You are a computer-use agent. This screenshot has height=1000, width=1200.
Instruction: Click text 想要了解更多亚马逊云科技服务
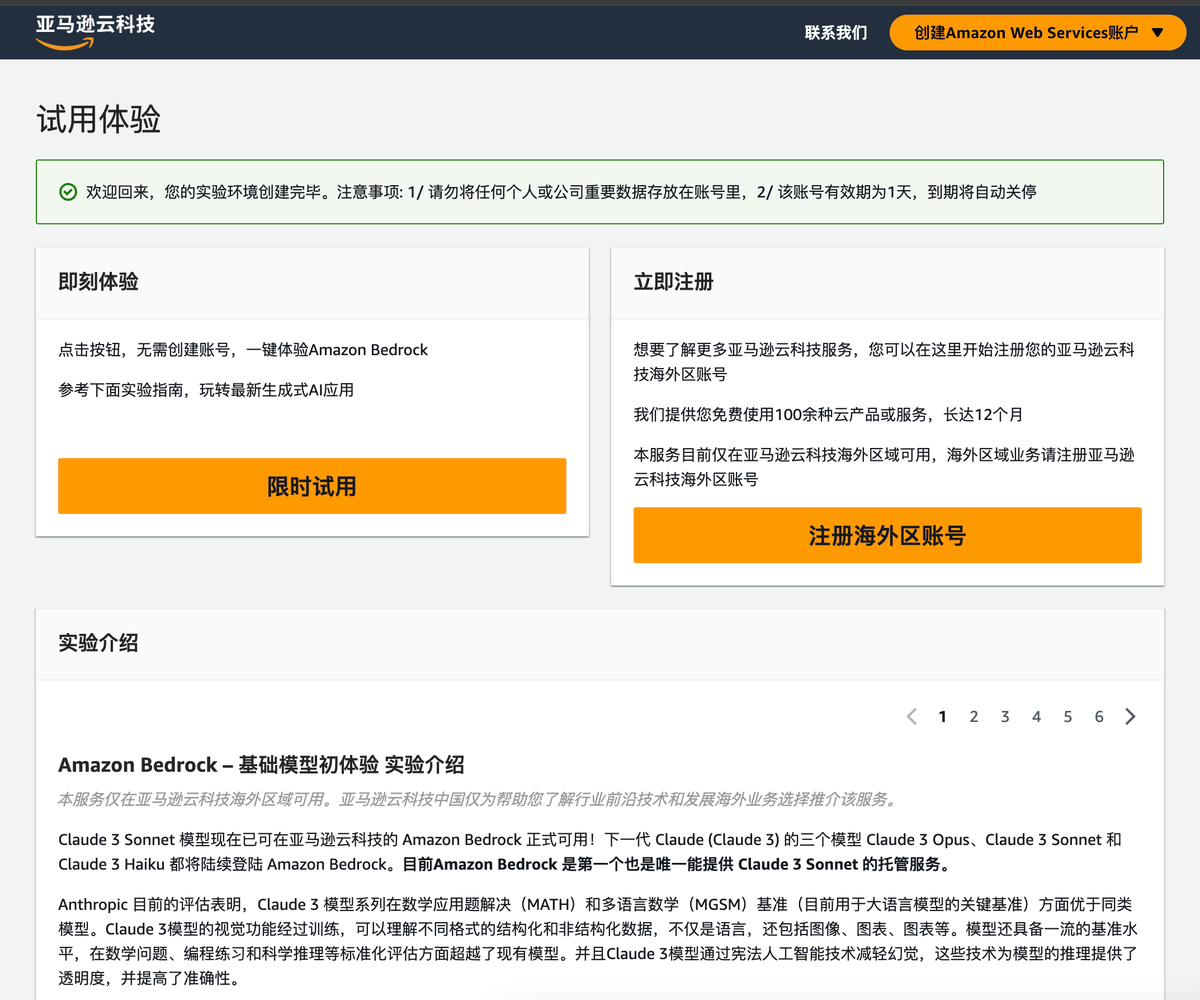click(884, 362)
